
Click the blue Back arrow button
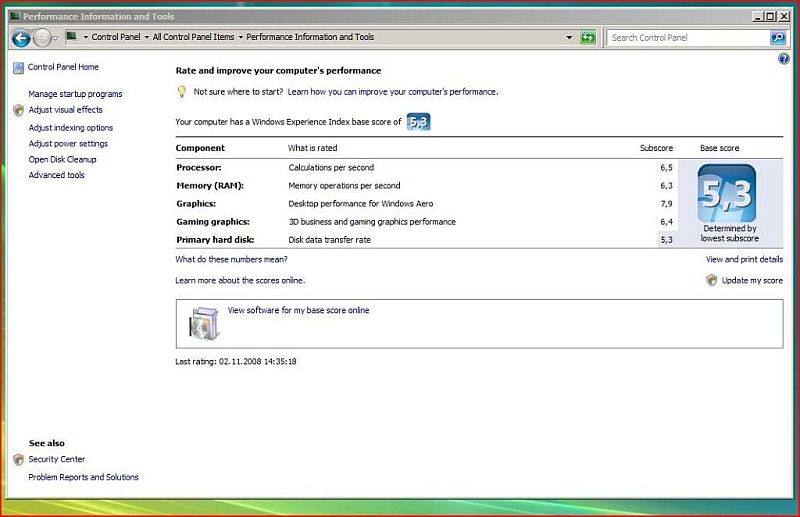click(21, 38)
